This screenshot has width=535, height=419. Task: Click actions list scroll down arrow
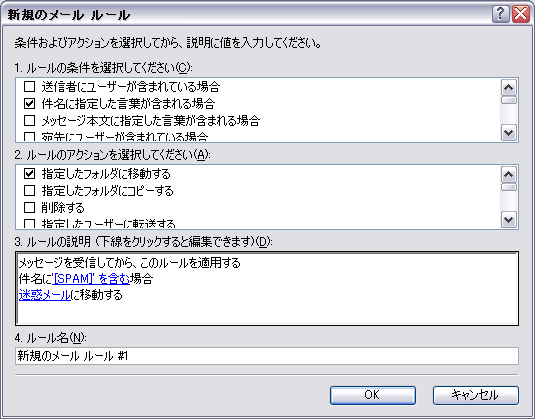pos(509,219)
